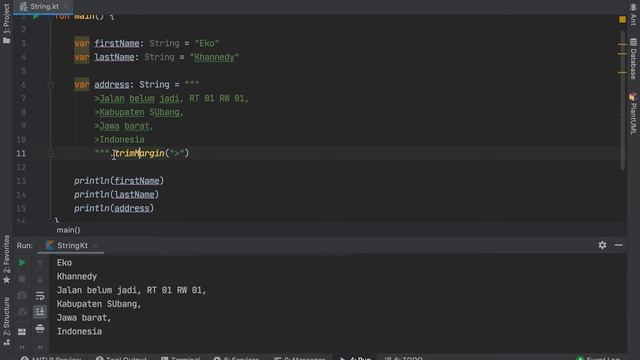This screenshot has width=640, height=360.
Task: Click 'Indonesia' in console output
Action: click(79, 331)
